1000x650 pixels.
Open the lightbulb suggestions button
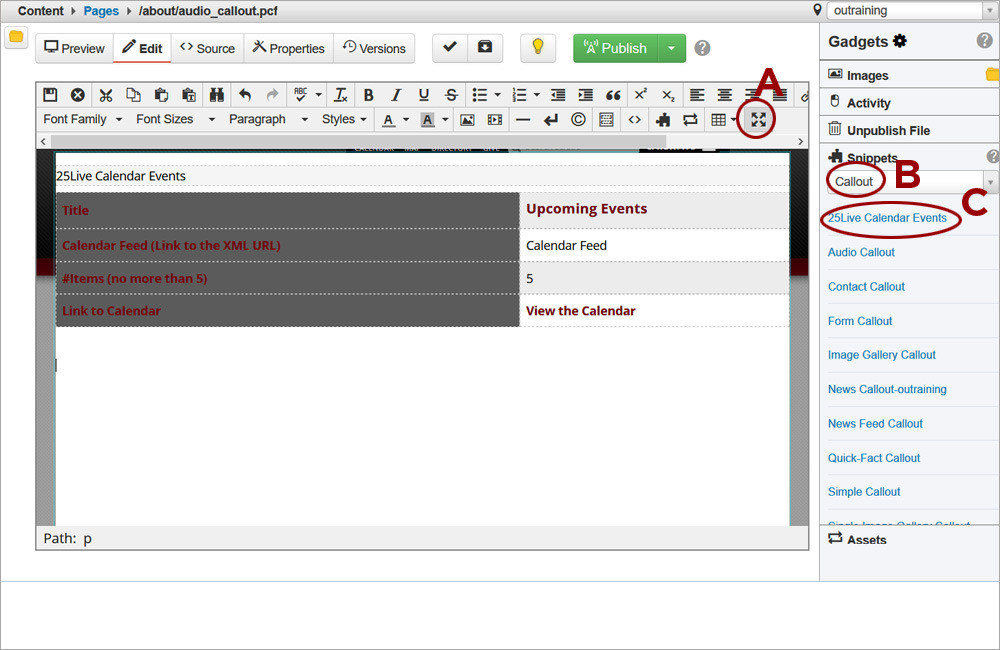click(538, 48)
